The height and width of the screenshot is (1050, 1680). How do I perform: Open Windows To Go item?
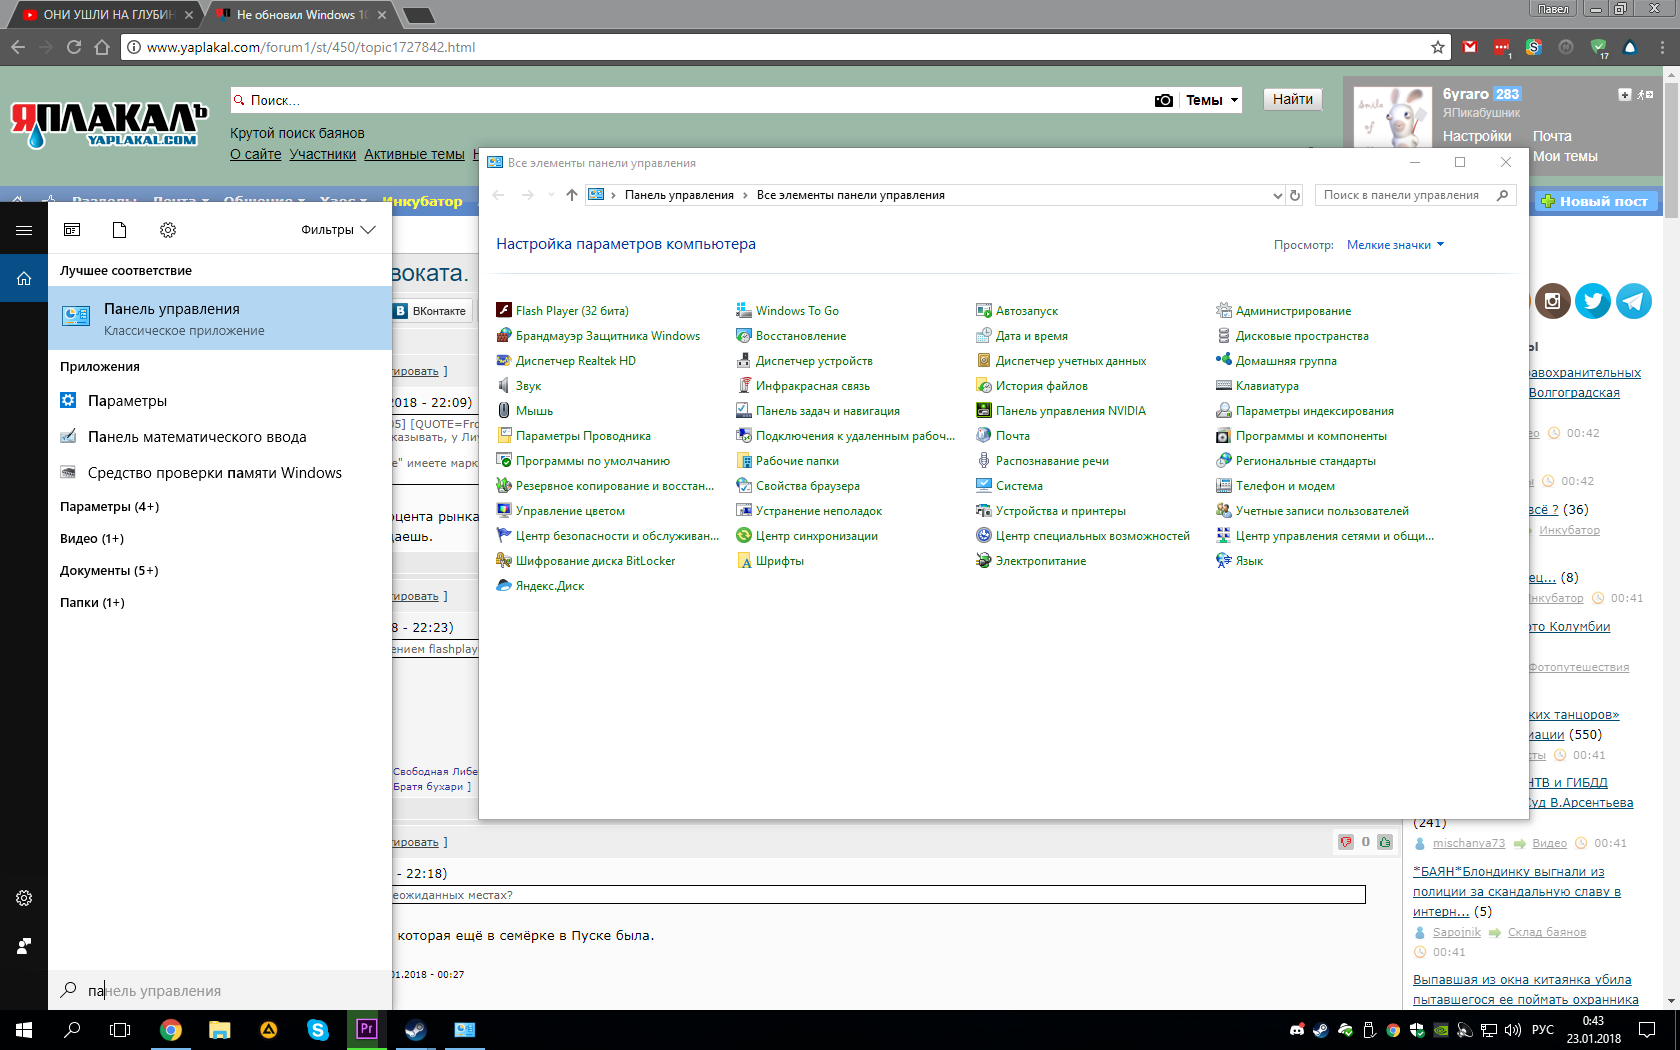click(788, 311)
